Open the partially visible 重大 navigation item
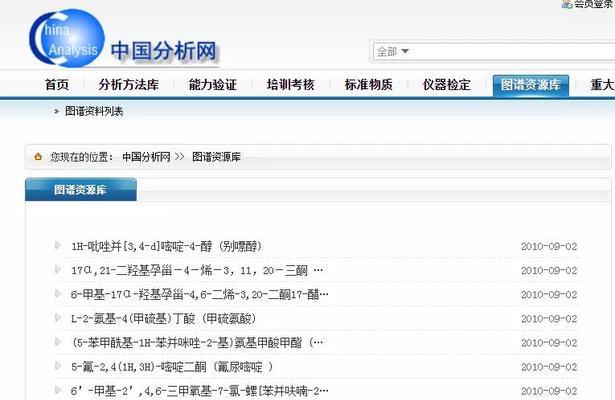The width and height of the screenshot is (615, 400). click(602, 84)
